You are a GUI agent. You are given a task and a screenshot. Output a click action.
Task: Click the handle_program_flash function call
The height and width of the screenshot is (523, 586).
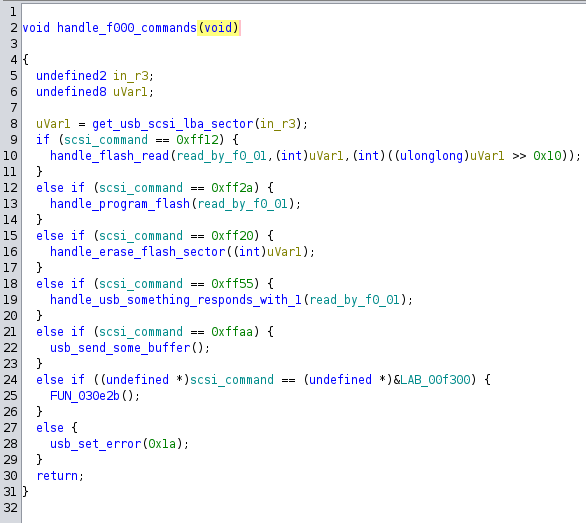pyautogui.click(x=120, y=204)
